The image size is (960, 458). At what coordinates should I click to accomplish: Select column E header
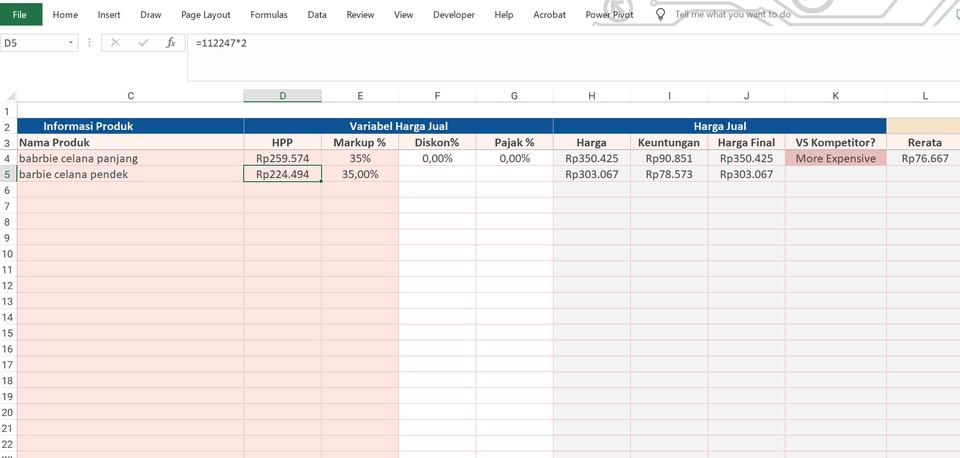click(360, 96)
